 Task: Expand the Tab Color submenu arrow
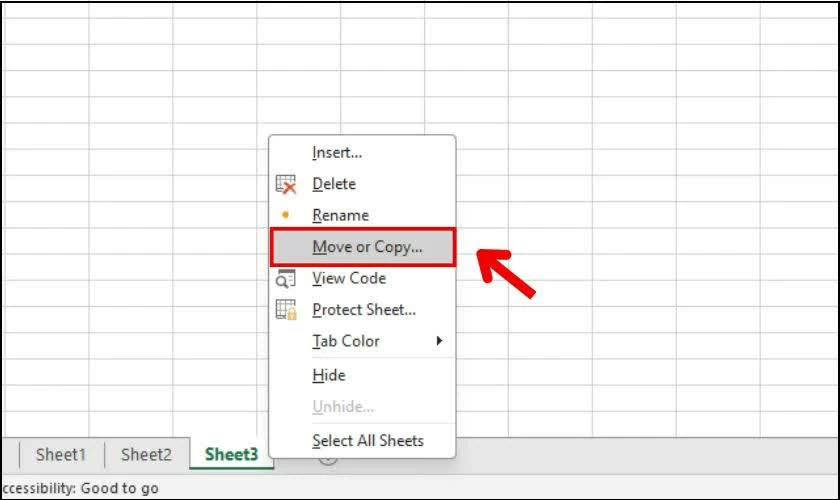[x=438, y=341]
